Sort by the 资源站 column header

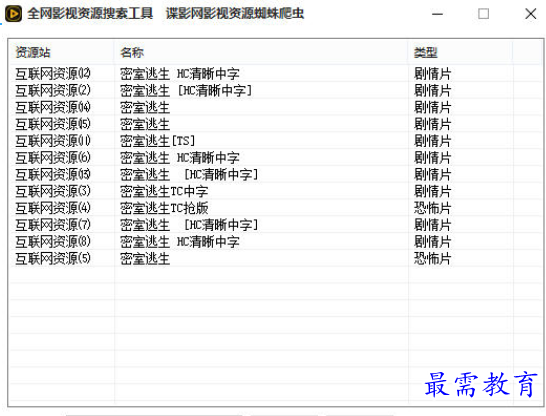tap(33, 53)
